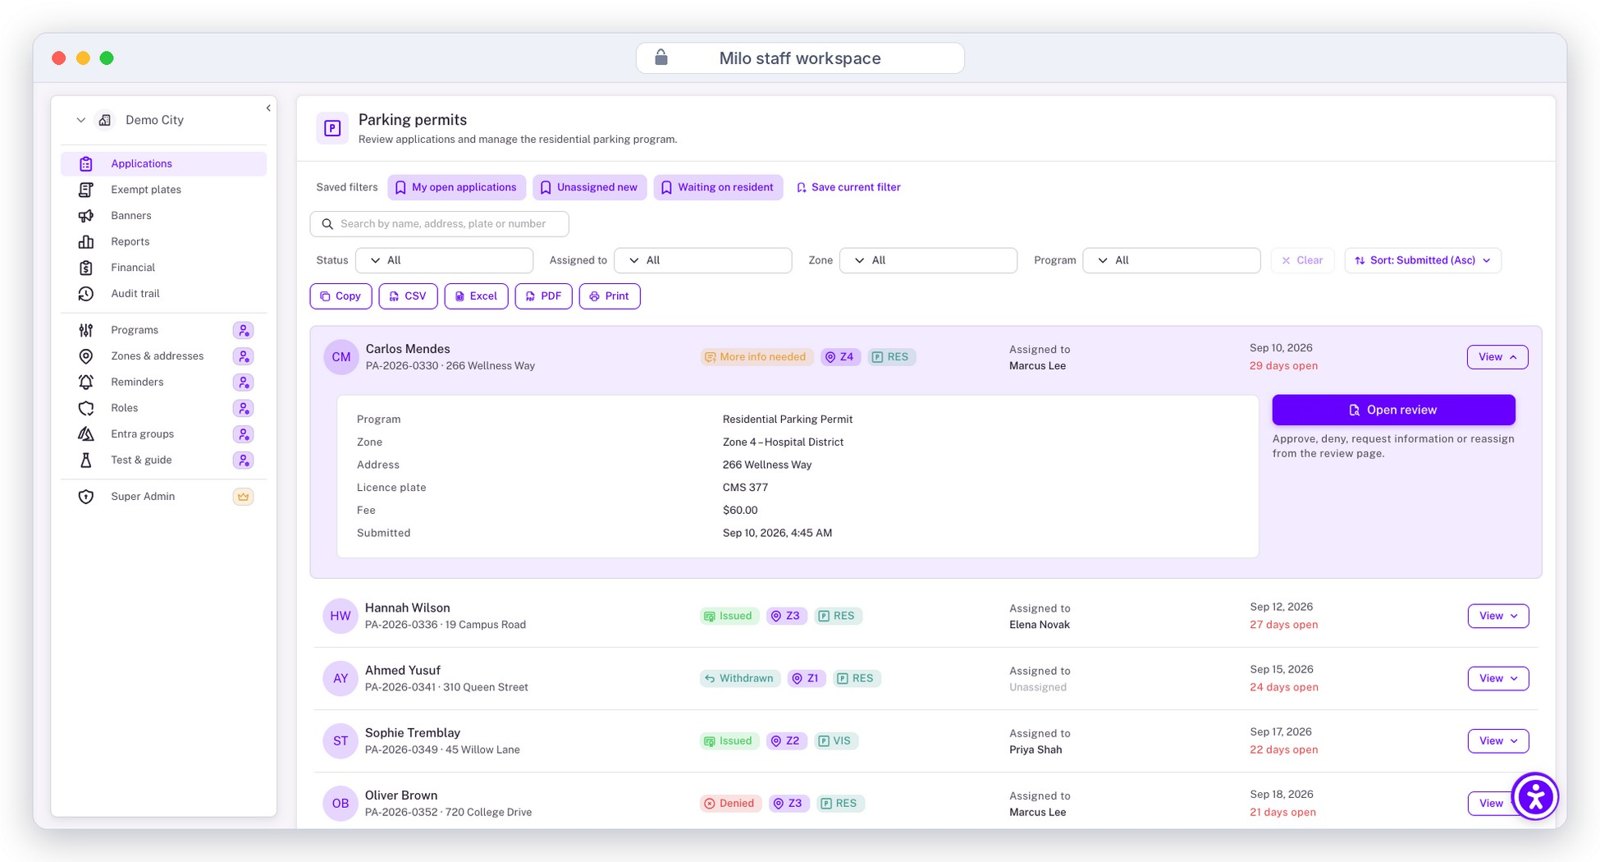Click the lock icon in title bar

(661, 58)
